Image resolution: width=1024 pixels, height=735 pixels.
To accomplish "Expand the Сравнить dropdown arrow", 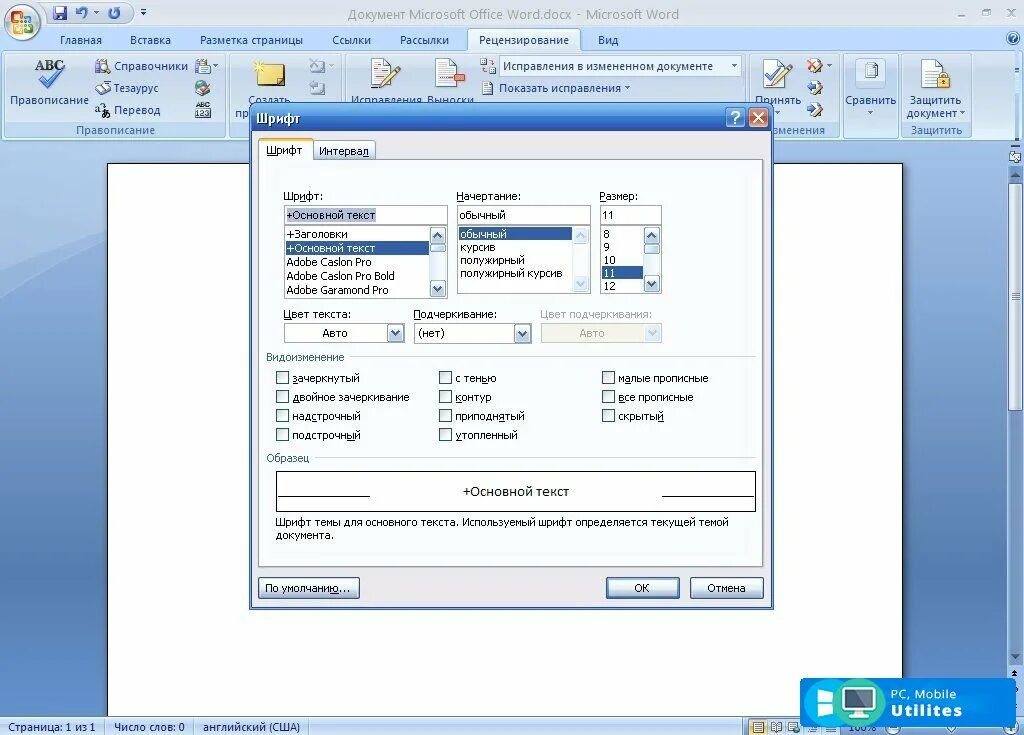I will (871, 114).
